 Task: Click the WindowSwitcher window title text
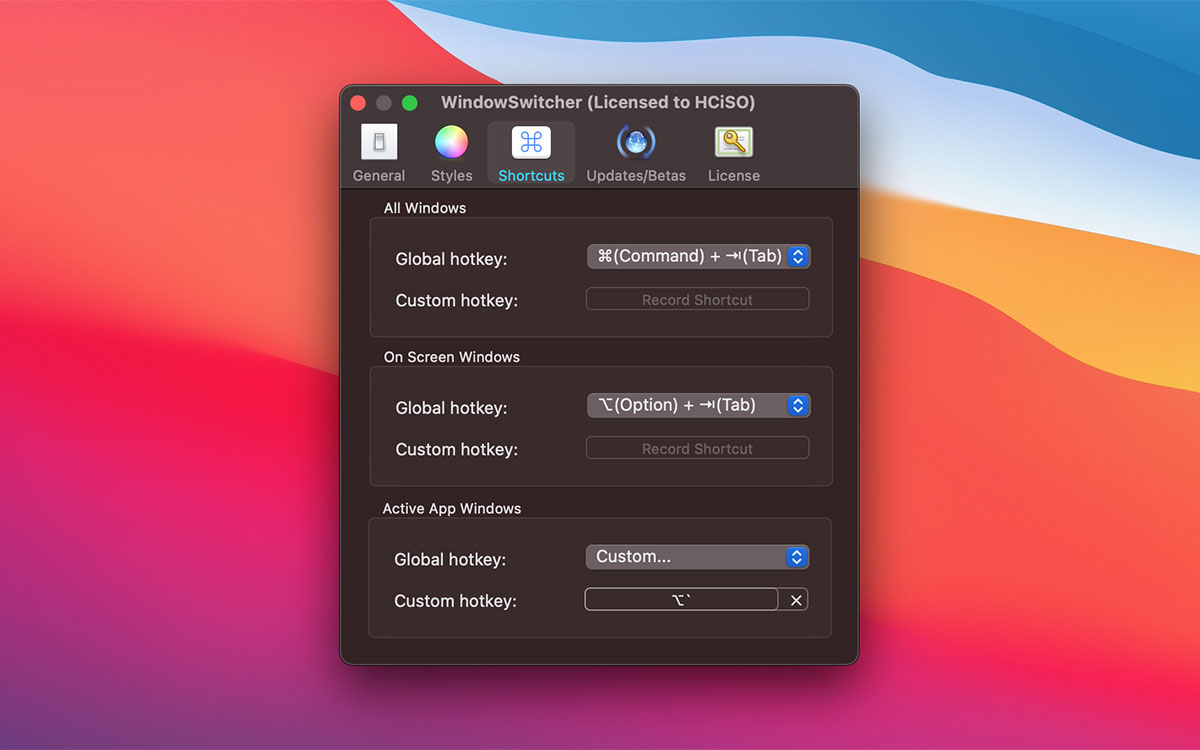click(598, 102)
